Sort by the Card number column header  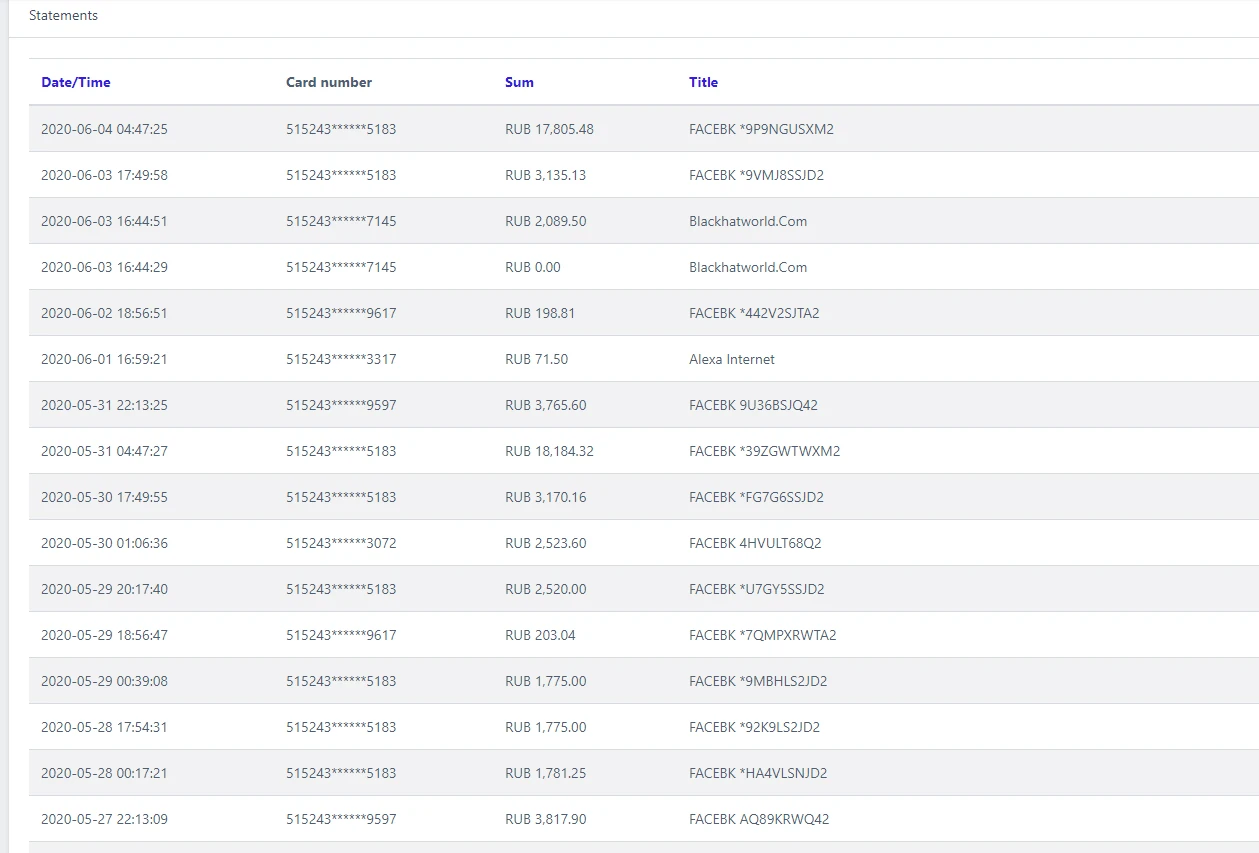click(329, 82)
